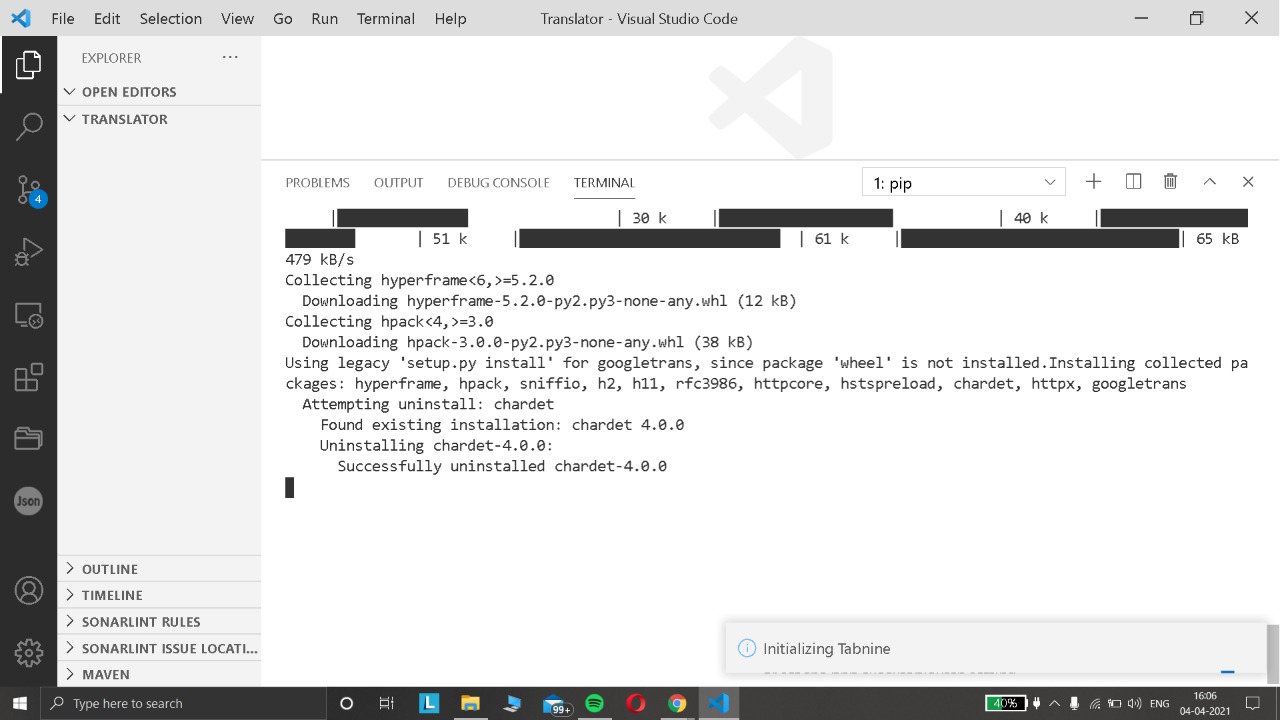The image size is (1280, 720).
Task: Click the battery status showing 40 percent
Action: 1007,703
